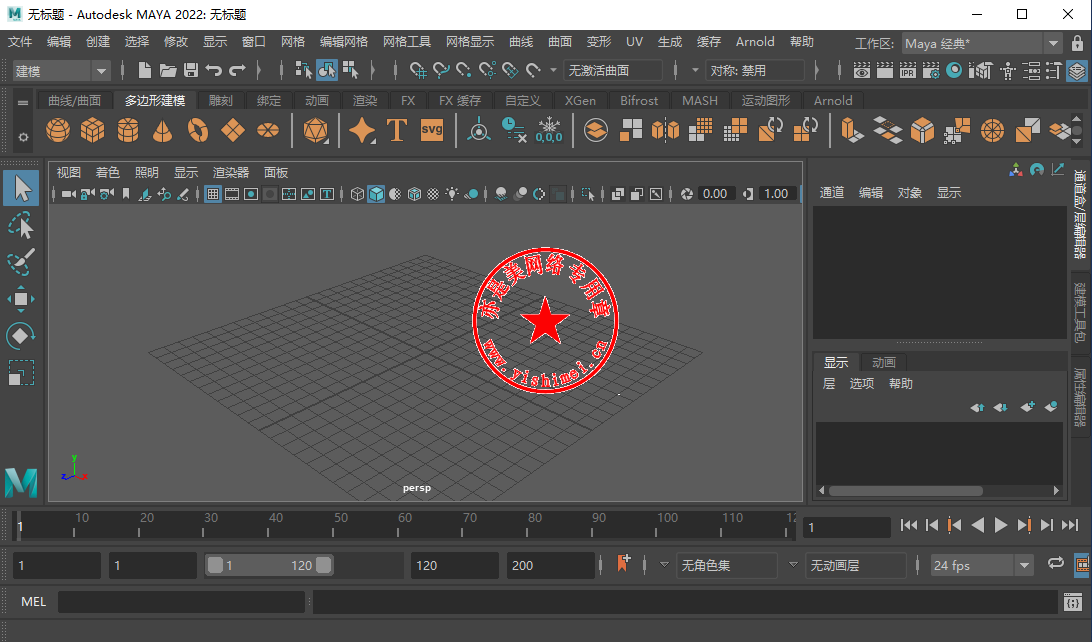
Task: Click the MEL command language label
Action: pyautogui.click(x=33, y=602)
